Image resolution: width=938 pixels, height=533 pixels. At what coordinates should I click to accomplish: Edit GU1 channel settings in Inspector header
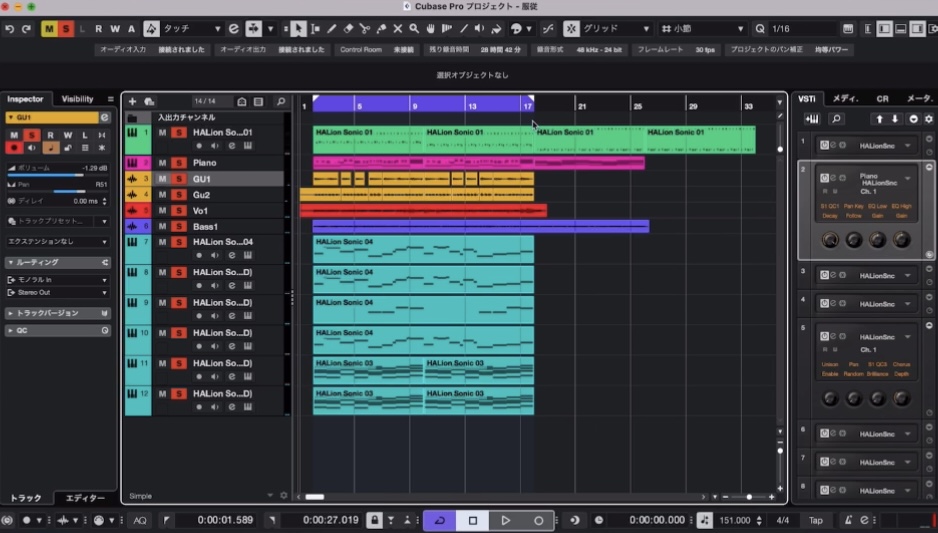coord(105,117)
